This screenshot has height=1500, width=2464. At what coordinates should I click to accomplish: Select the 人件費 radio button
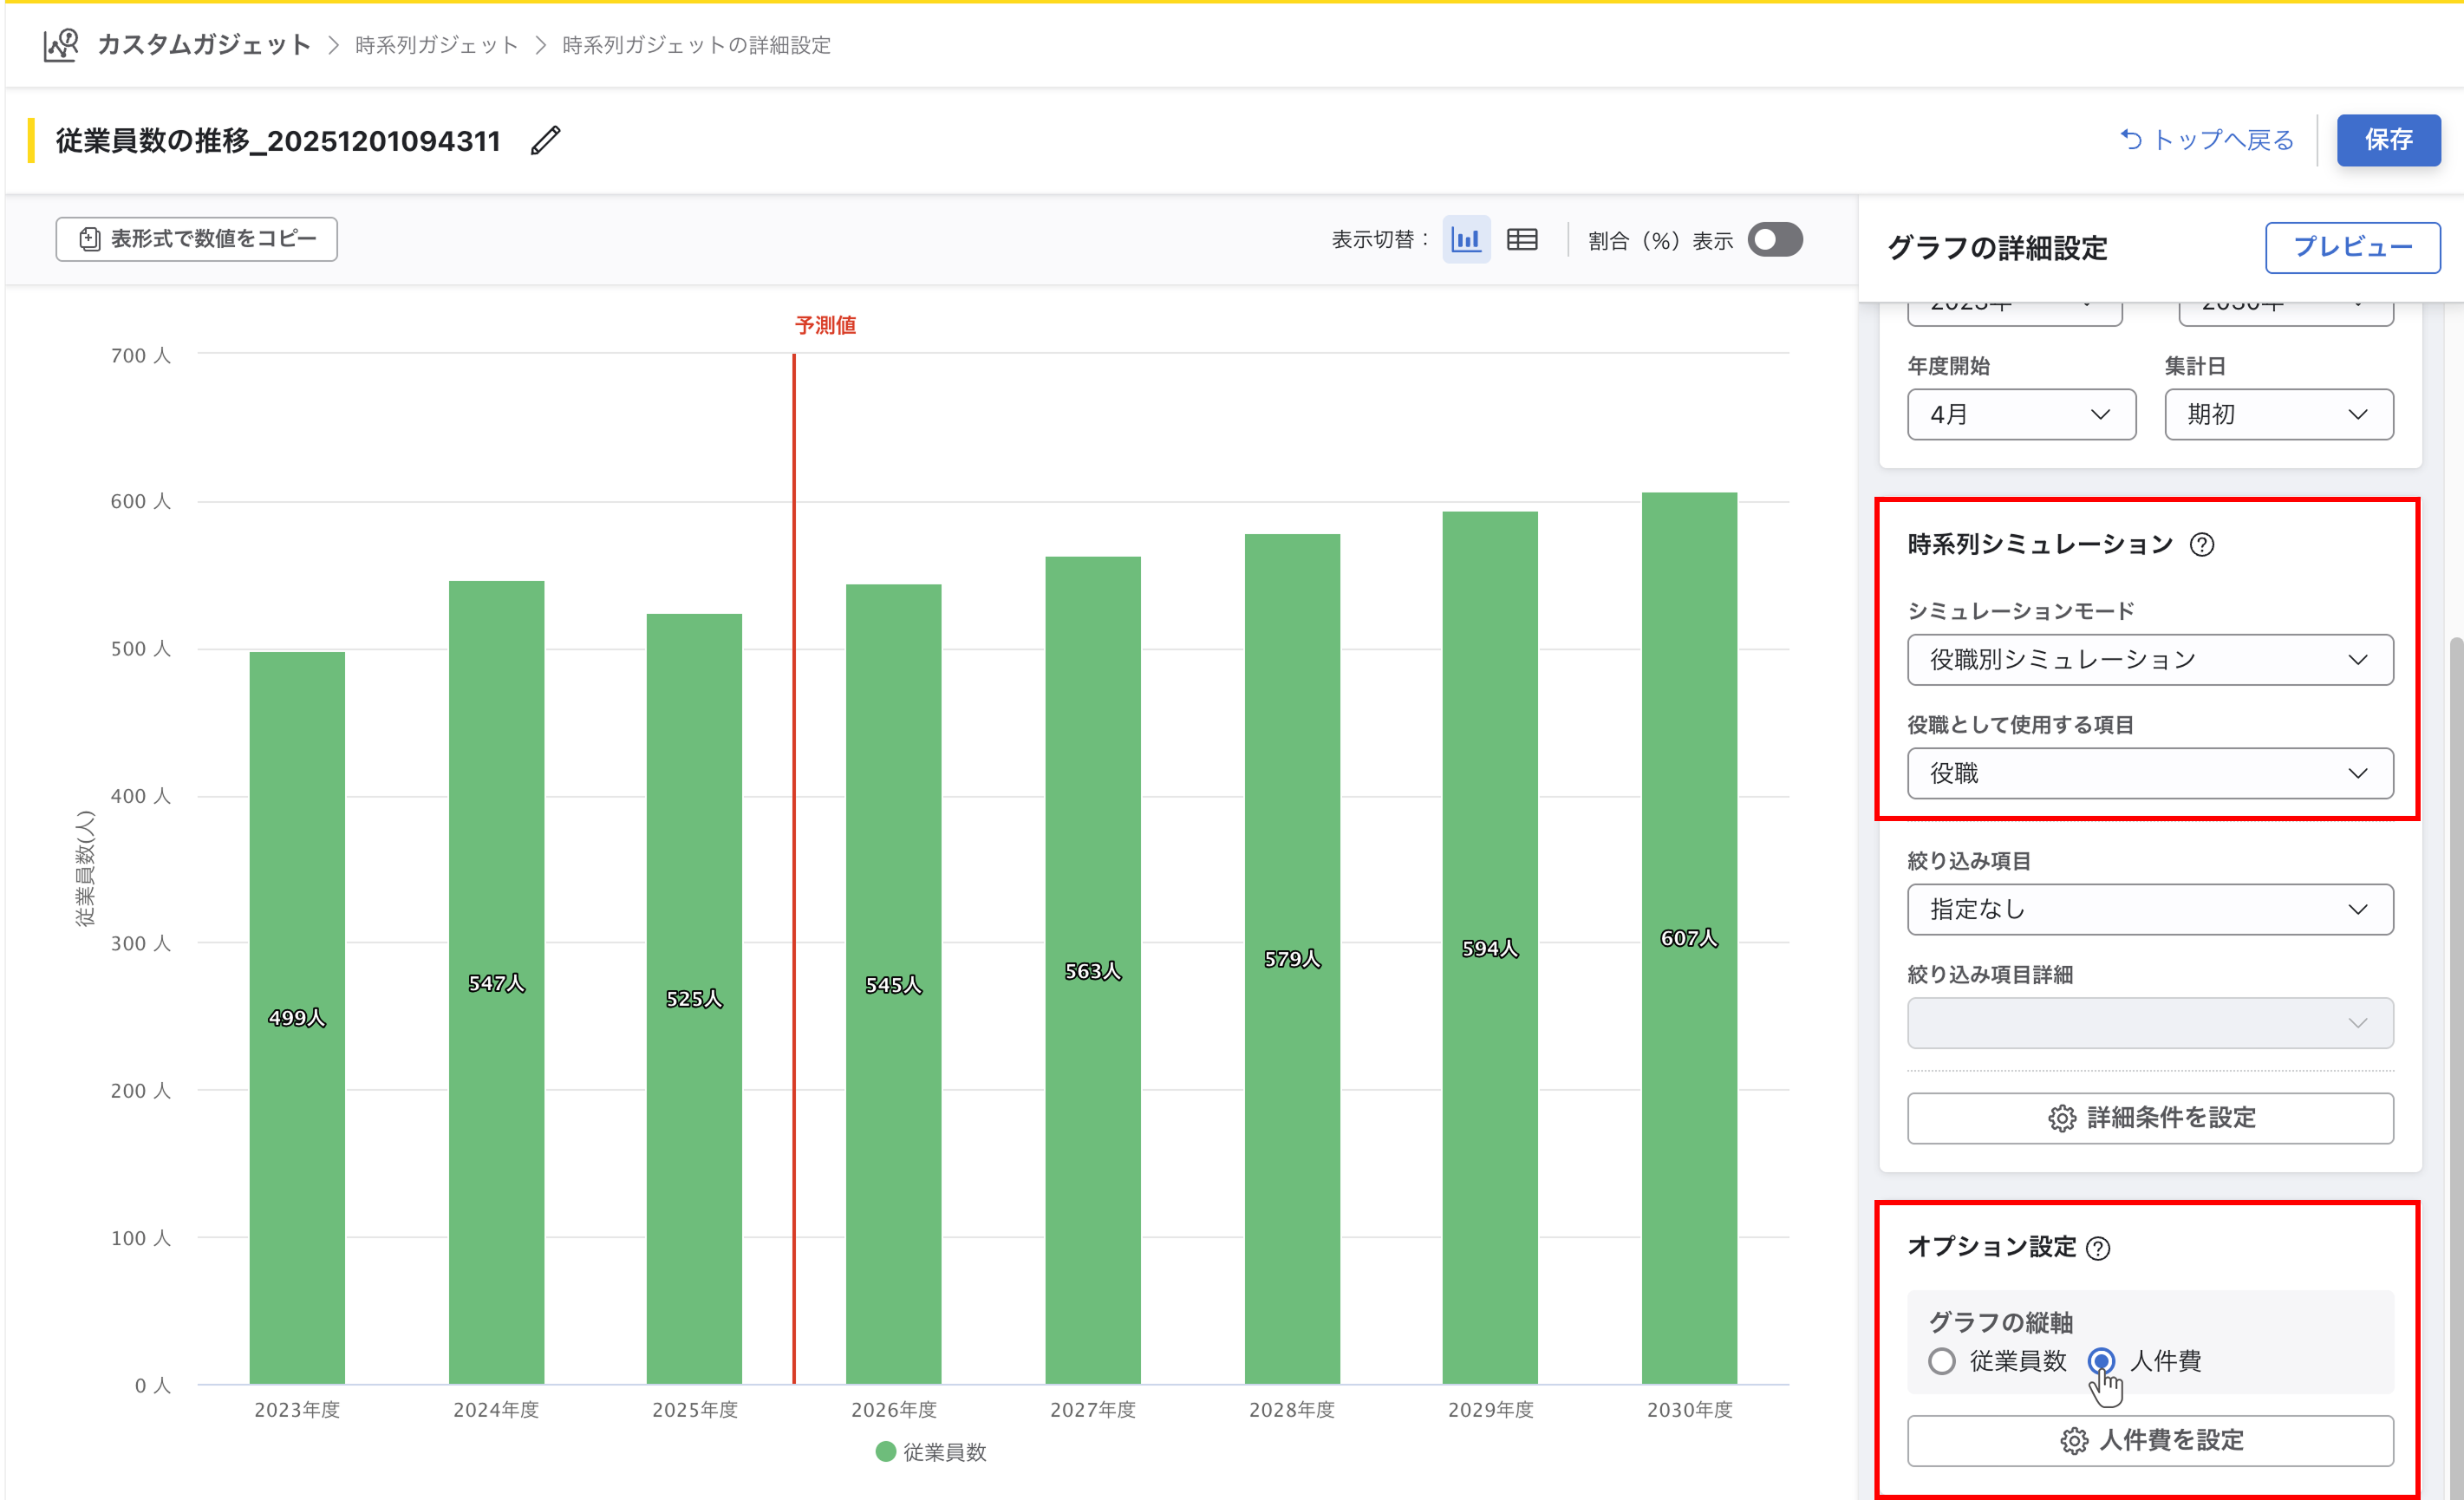pyautogui.click(x=2101, y=1361)
